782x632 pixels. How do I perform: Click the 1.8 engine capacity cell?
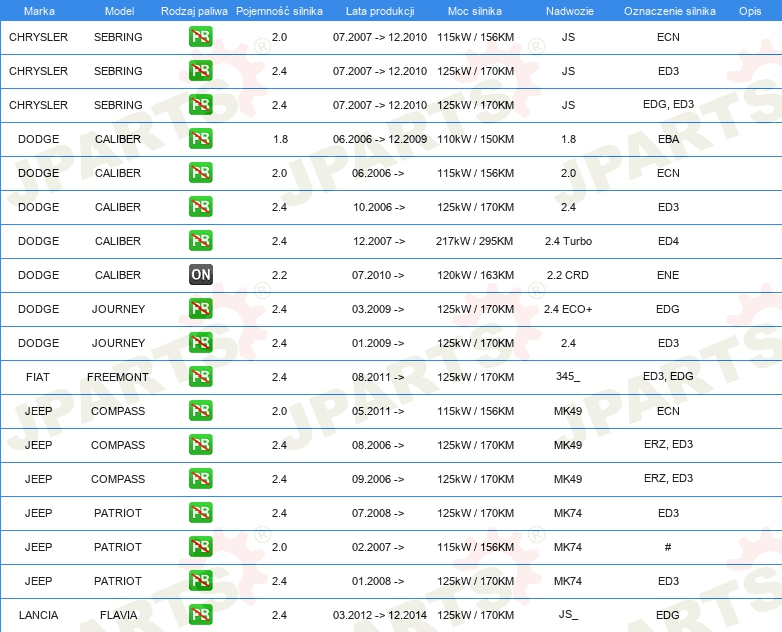pos(281,139)
